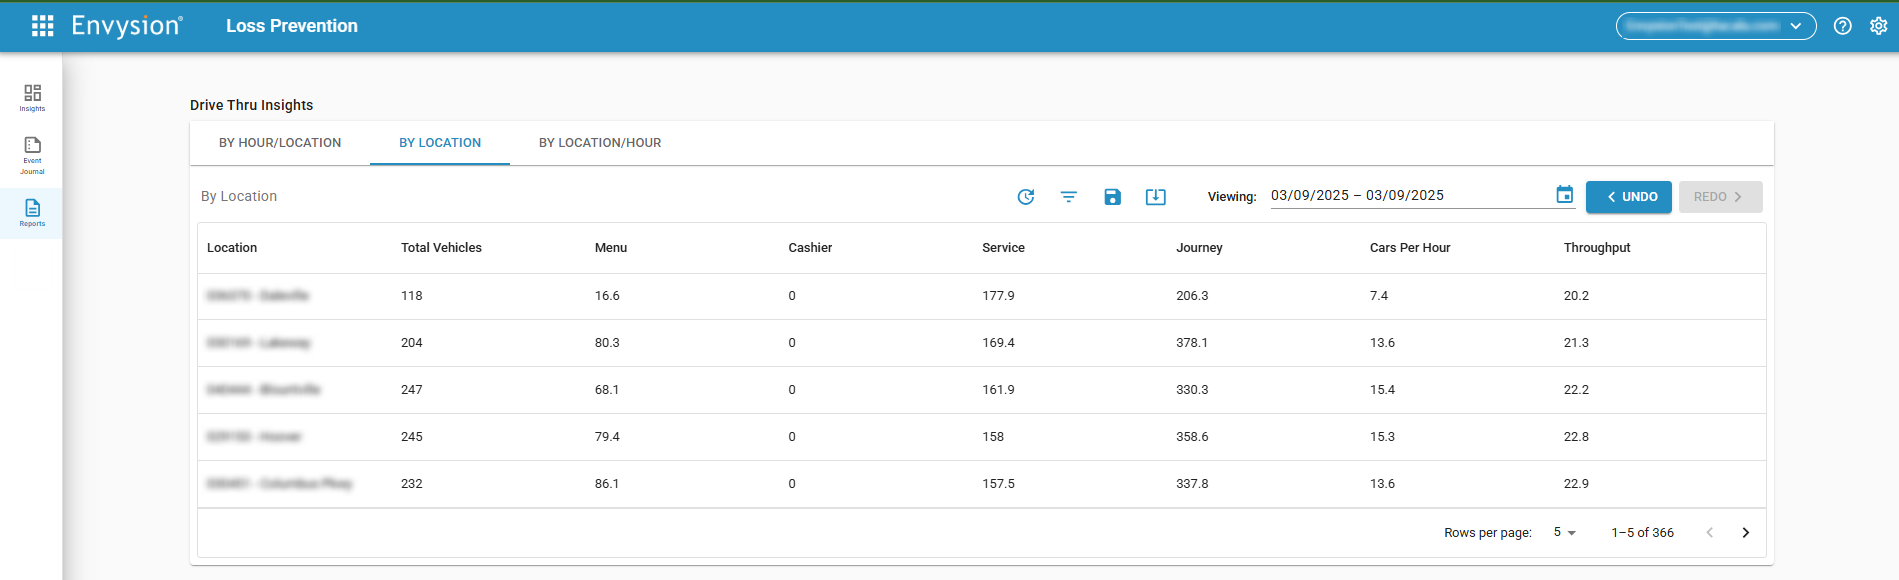This screenshot has height=580, width=1899.
Task: Open the app launcher grid icon
Action: click(x=42, y=26)
